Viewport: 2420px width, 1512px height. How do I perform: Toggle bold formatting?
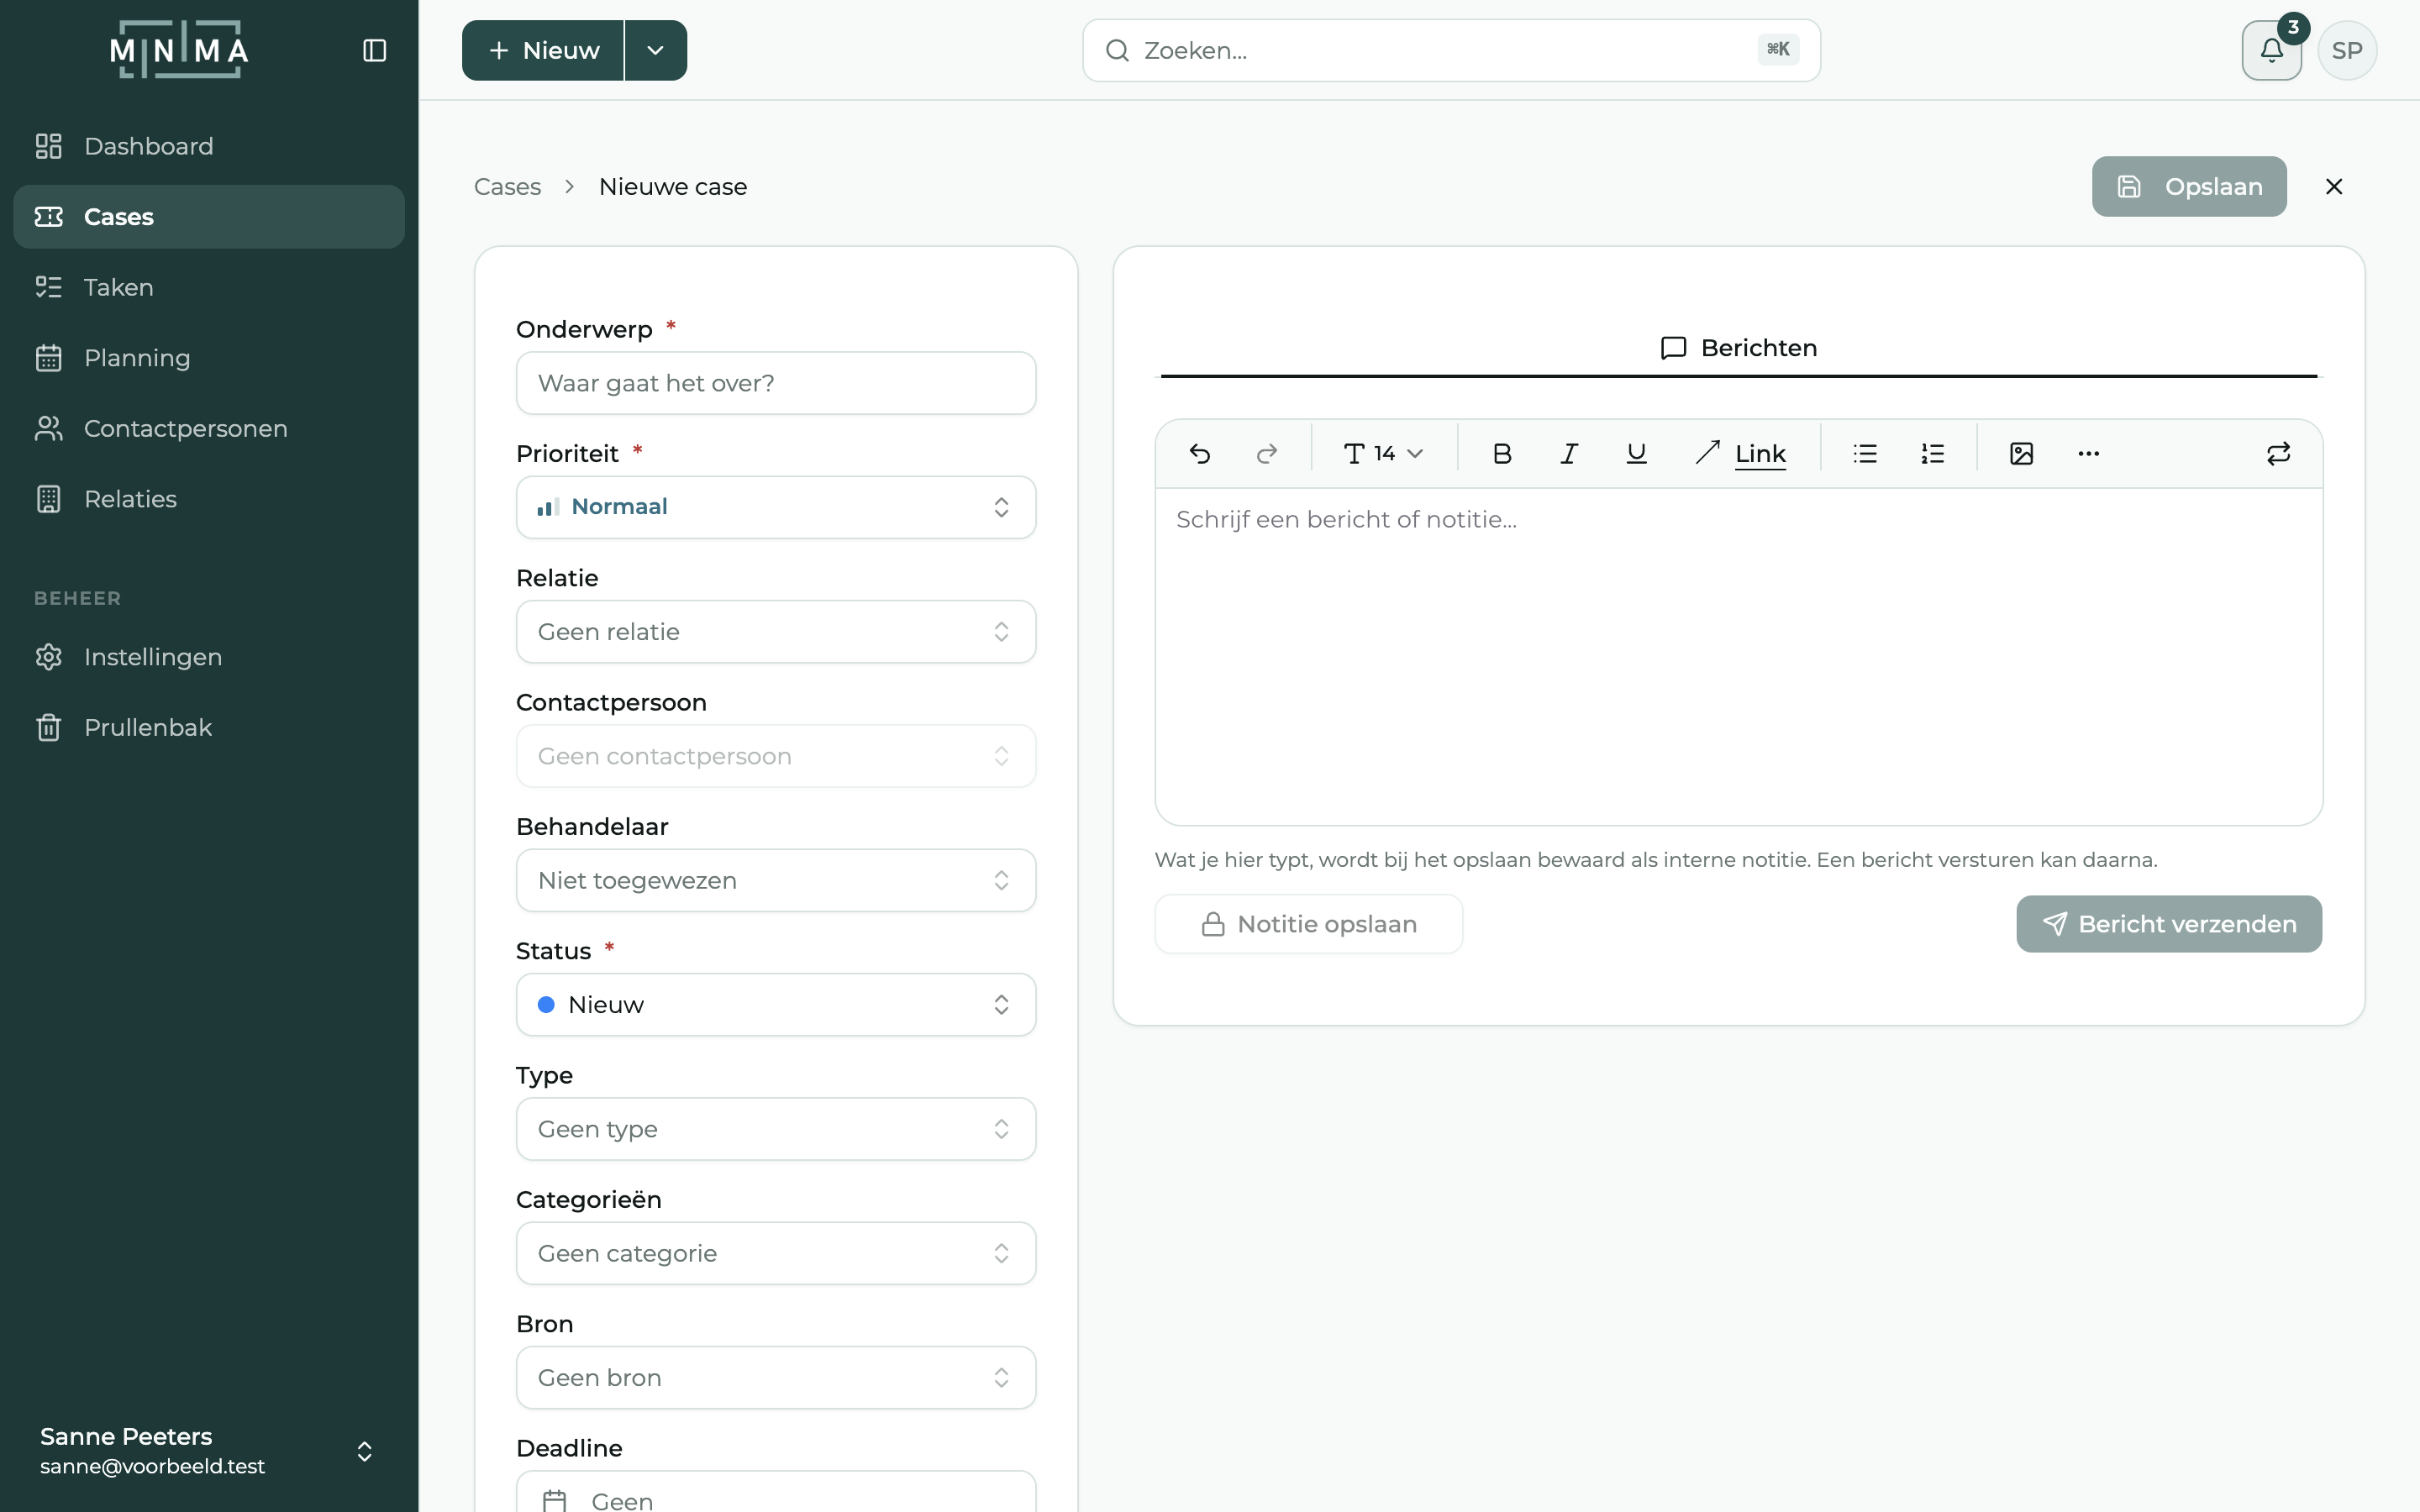(x=1502, y=454)
